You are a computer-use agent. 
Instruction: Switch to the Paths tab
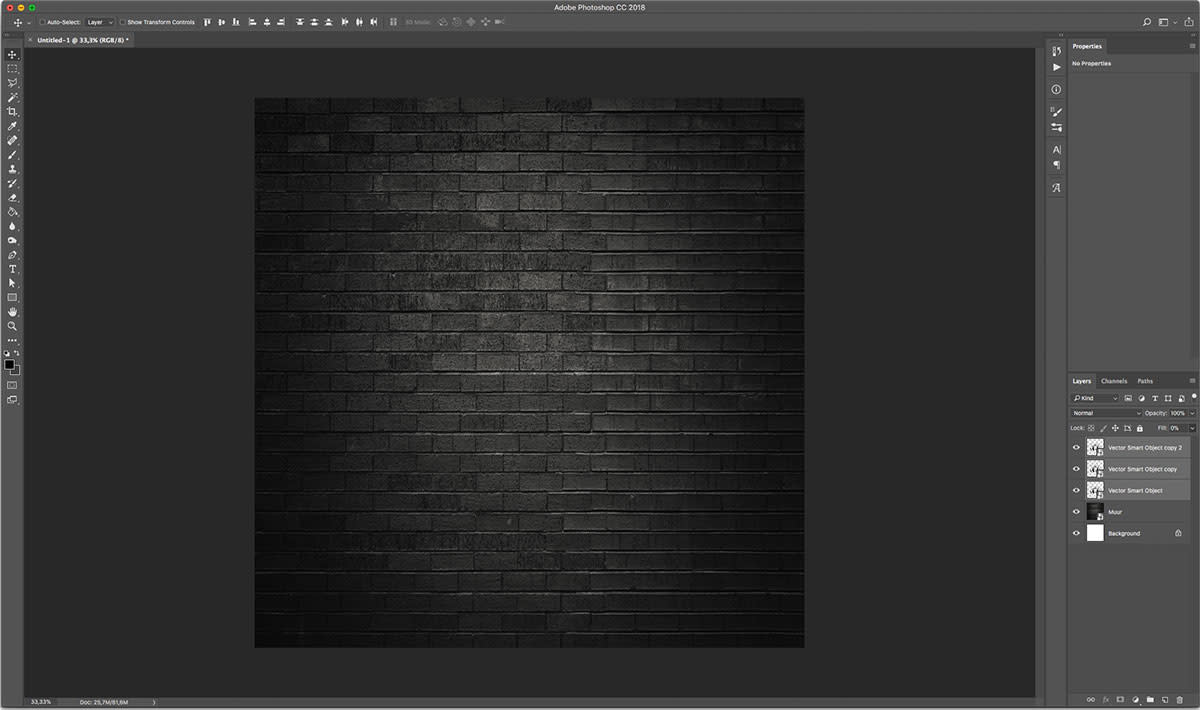(1145, 381)
